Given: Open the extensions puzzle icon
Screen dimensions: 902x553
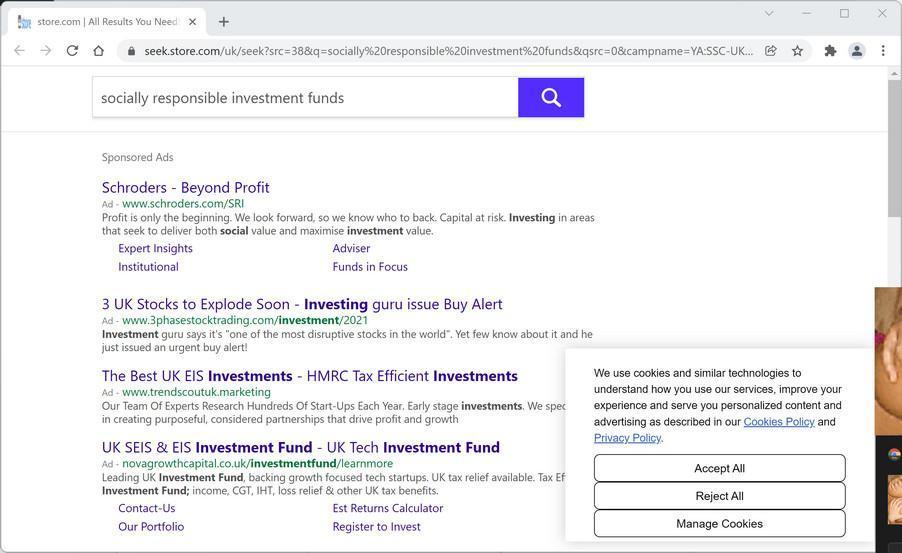Looking at the screenshot, I should click(x=830, y=51).
